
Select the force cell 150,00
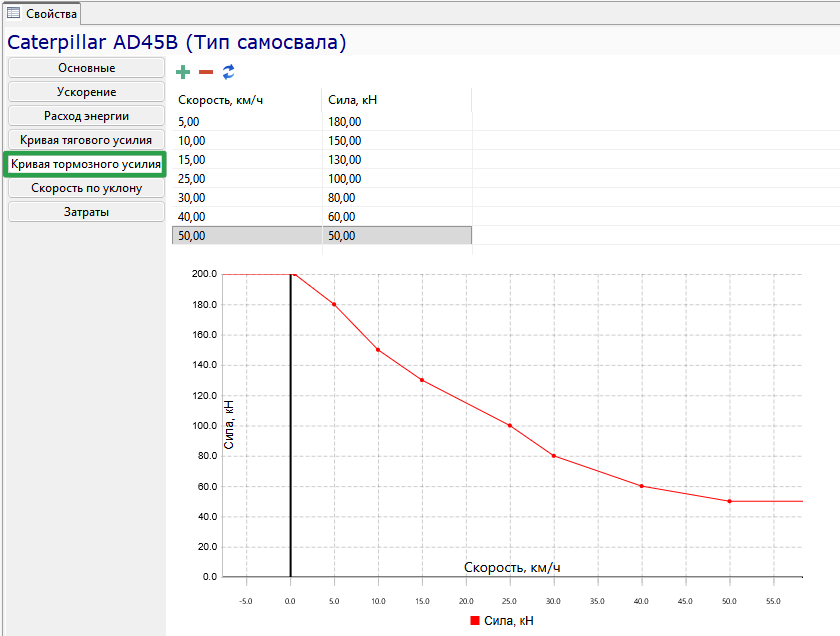point(397,141)
